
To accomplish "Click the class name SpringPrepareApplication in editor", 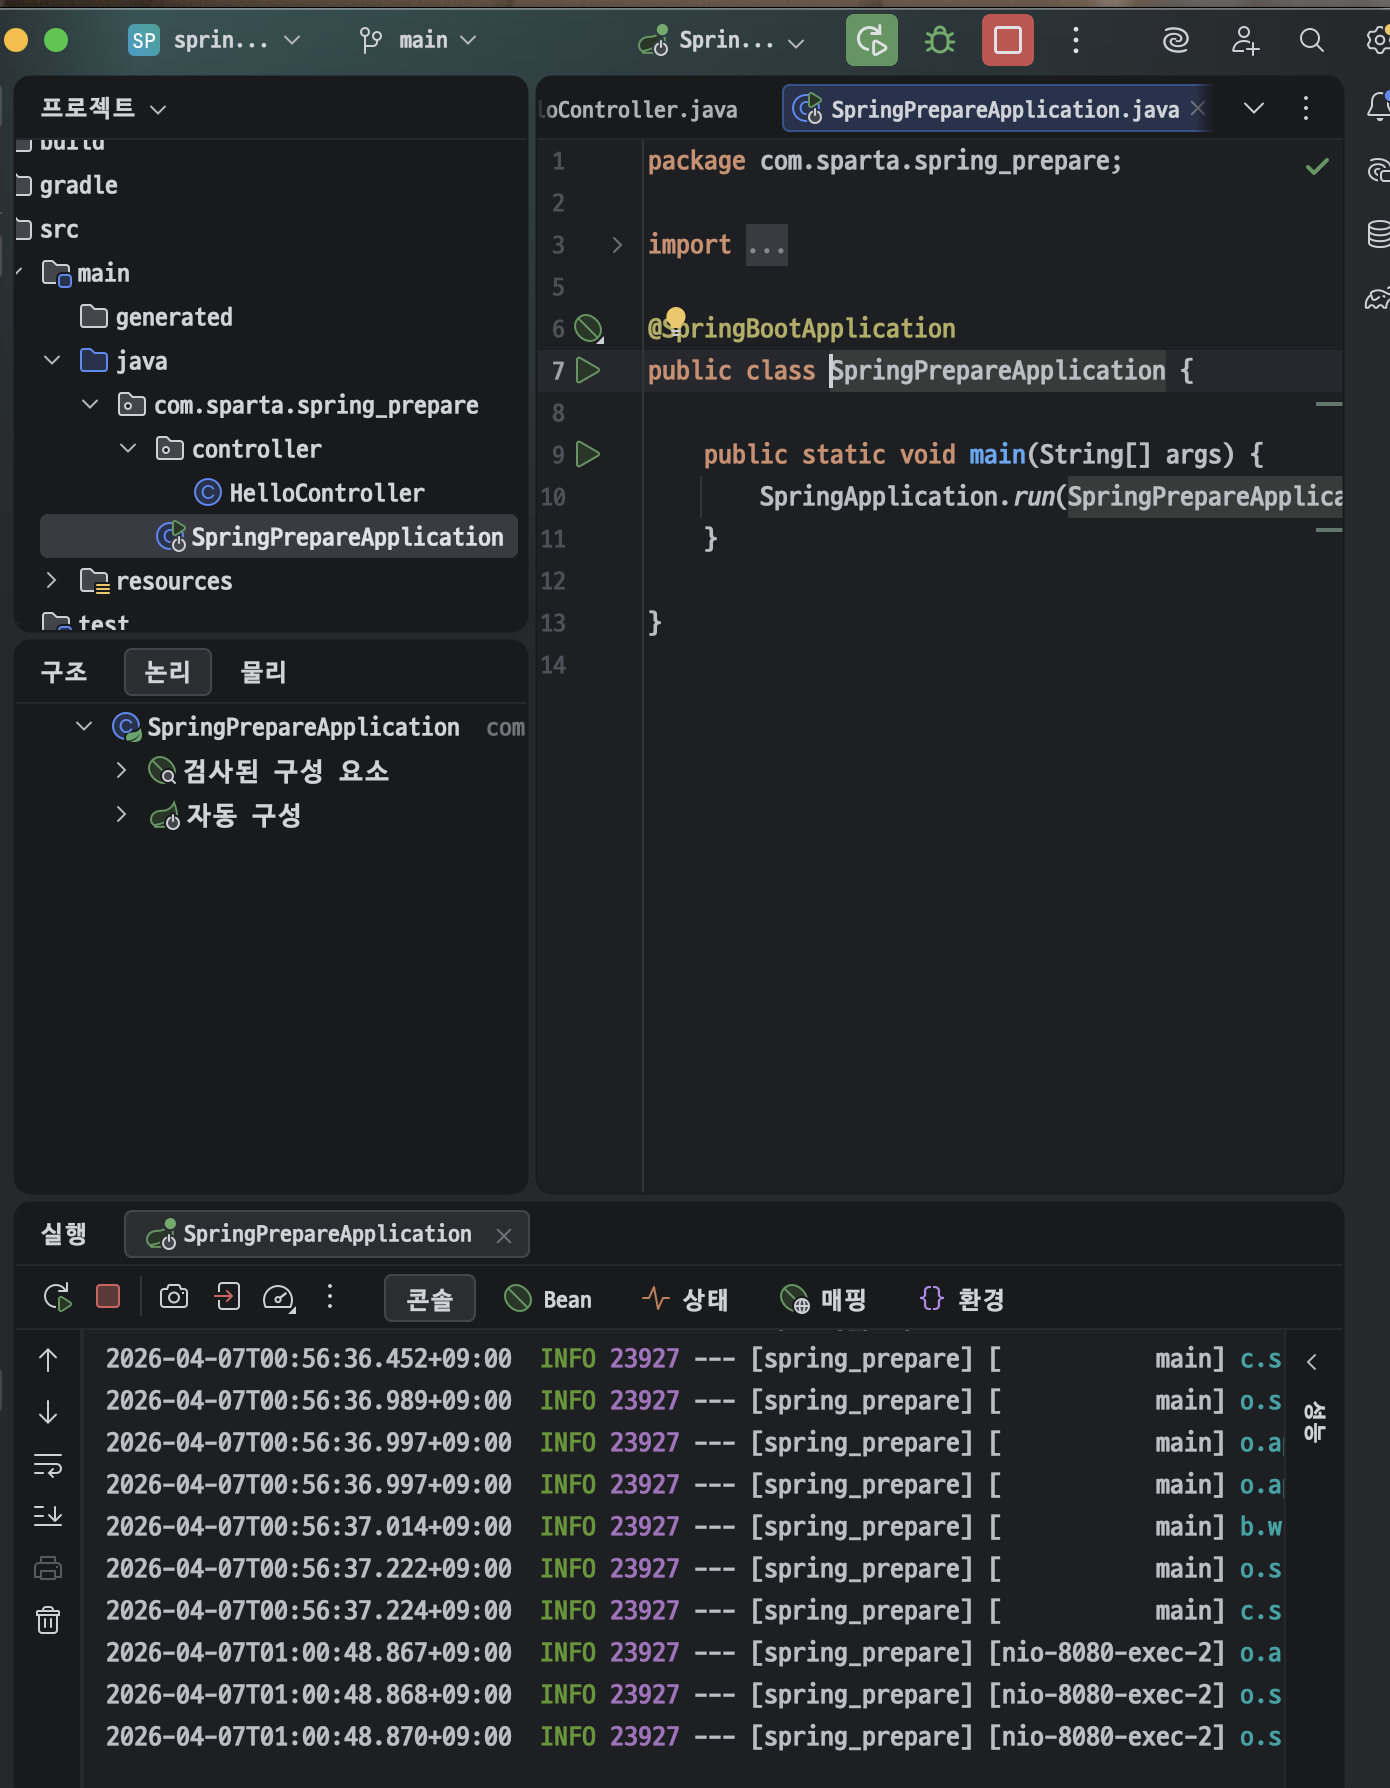I will point(998,371).
